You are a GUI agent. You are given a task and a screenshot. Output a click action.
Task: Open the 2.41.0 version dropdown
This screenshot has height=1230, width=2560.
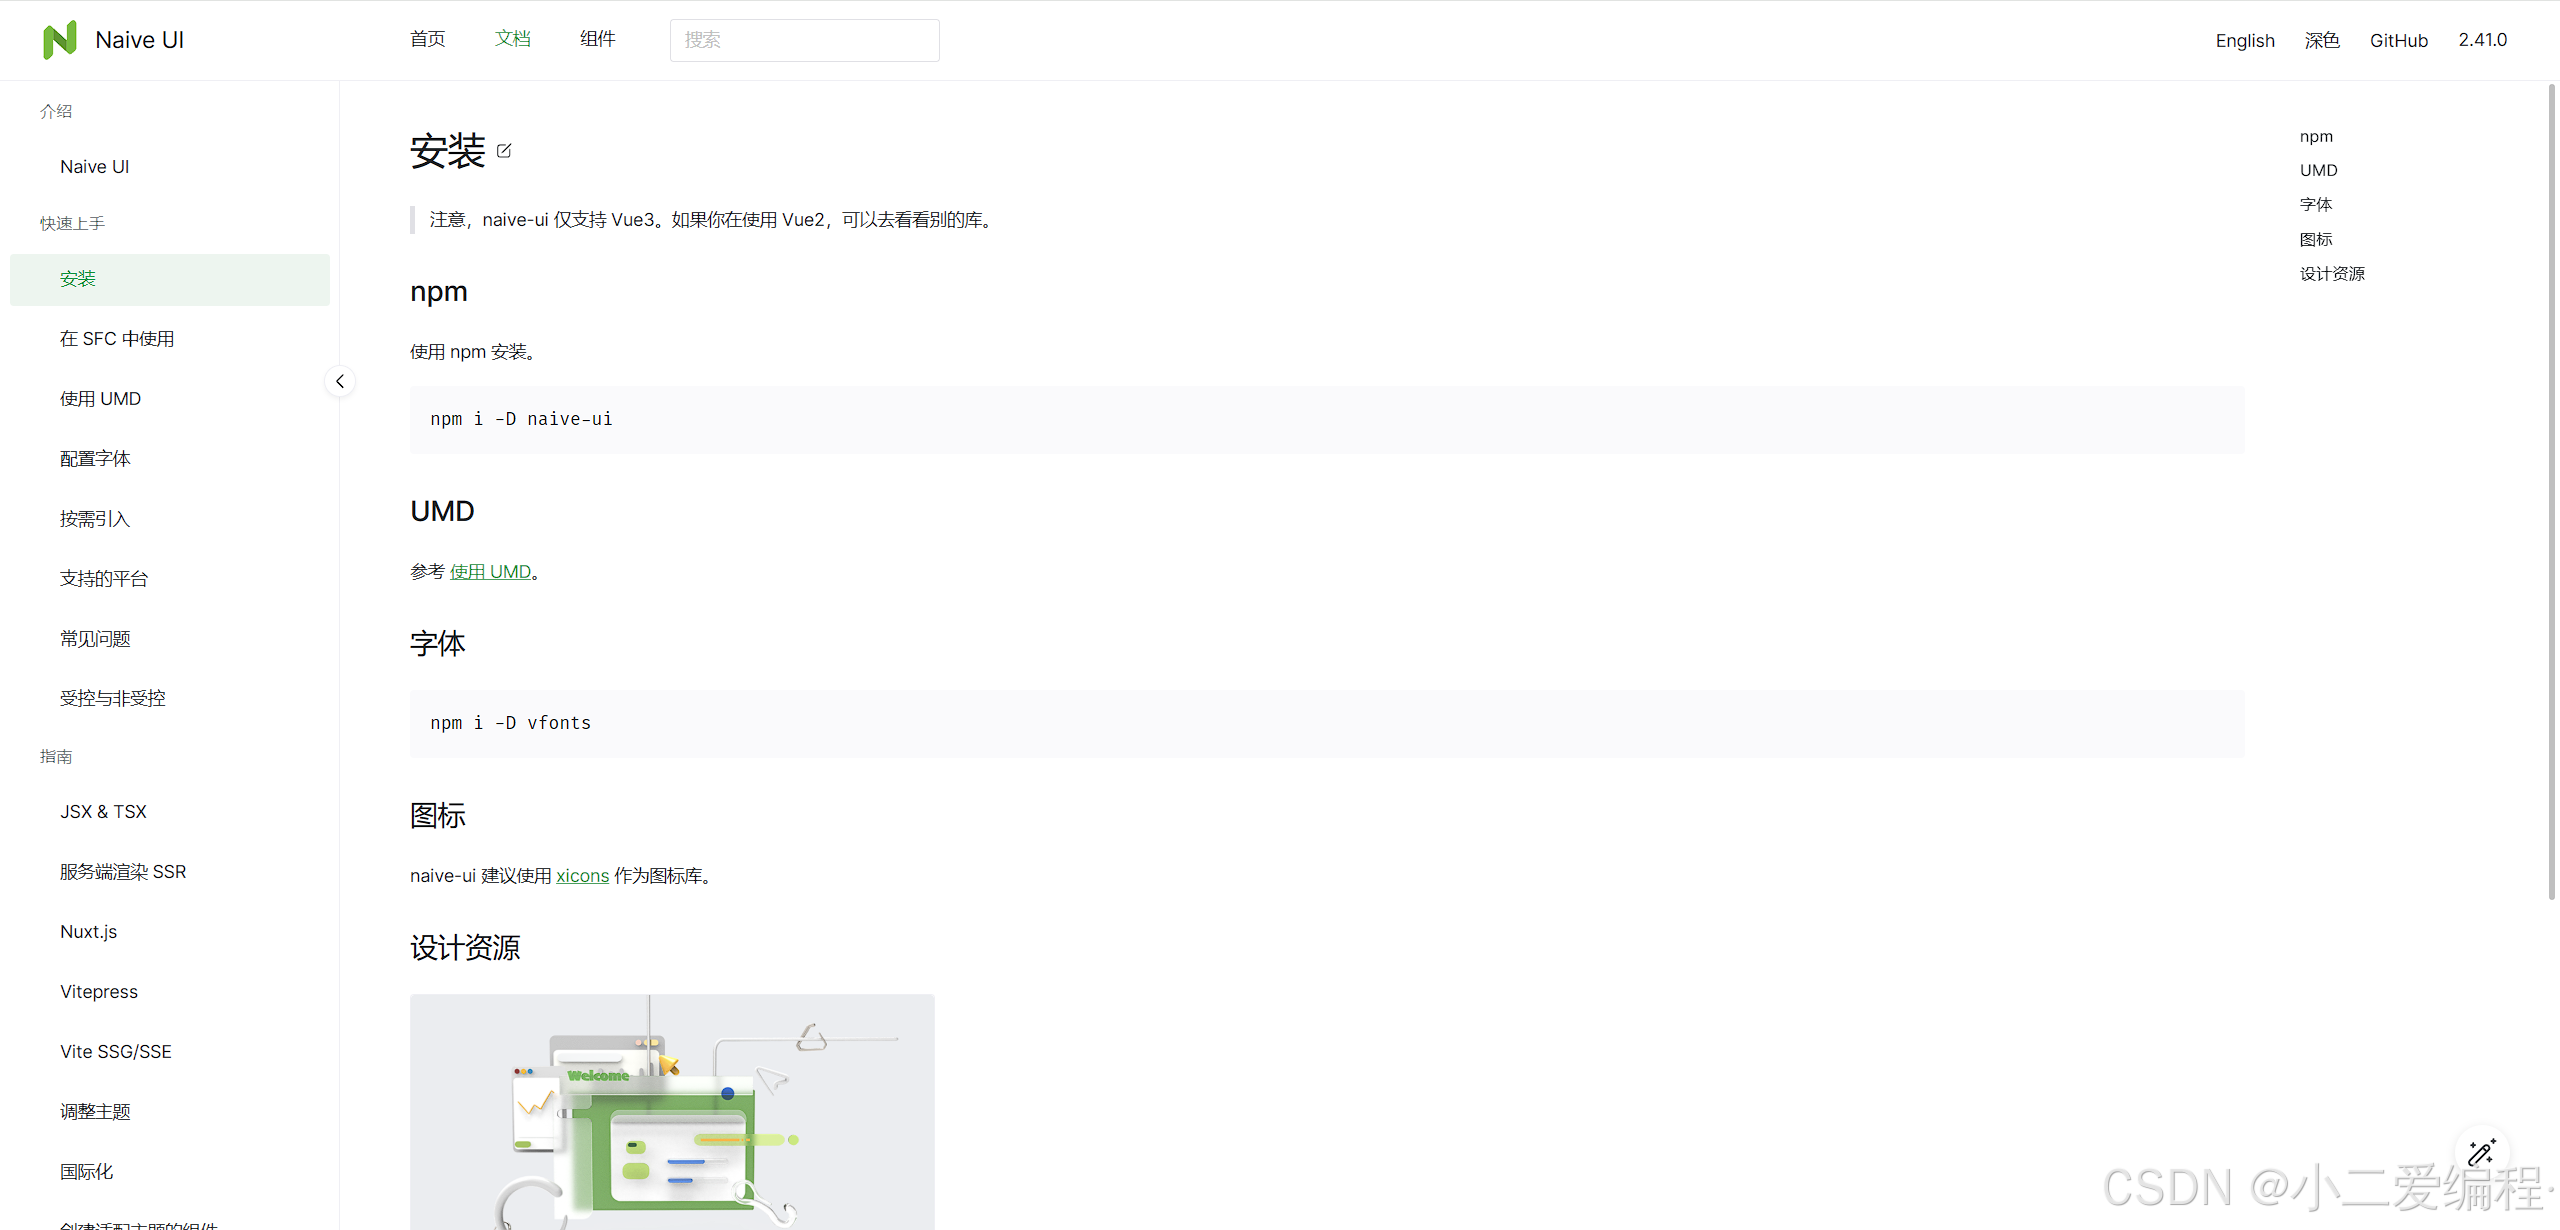coord(2482,40)
